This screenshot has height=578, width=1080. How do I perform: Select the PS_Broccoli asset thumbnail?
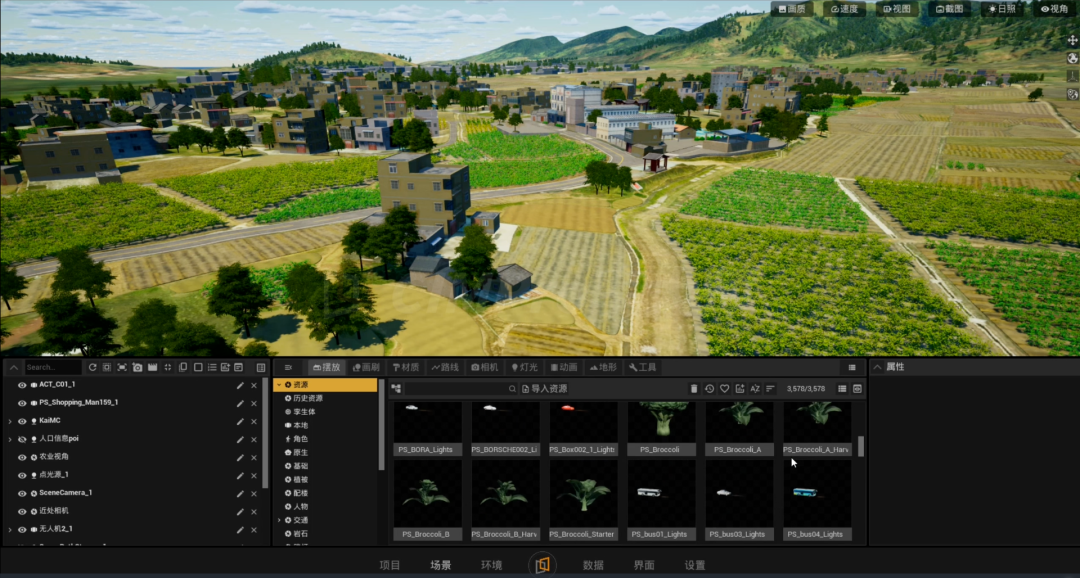click(661, 429)
